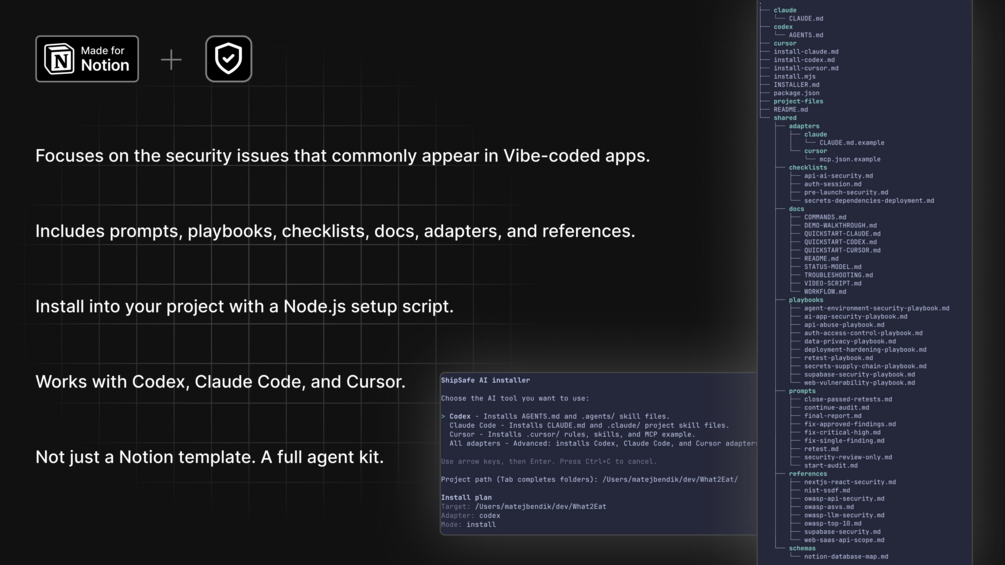
Task: Open owasp-top-10.md reference
Action: point(835,524)
